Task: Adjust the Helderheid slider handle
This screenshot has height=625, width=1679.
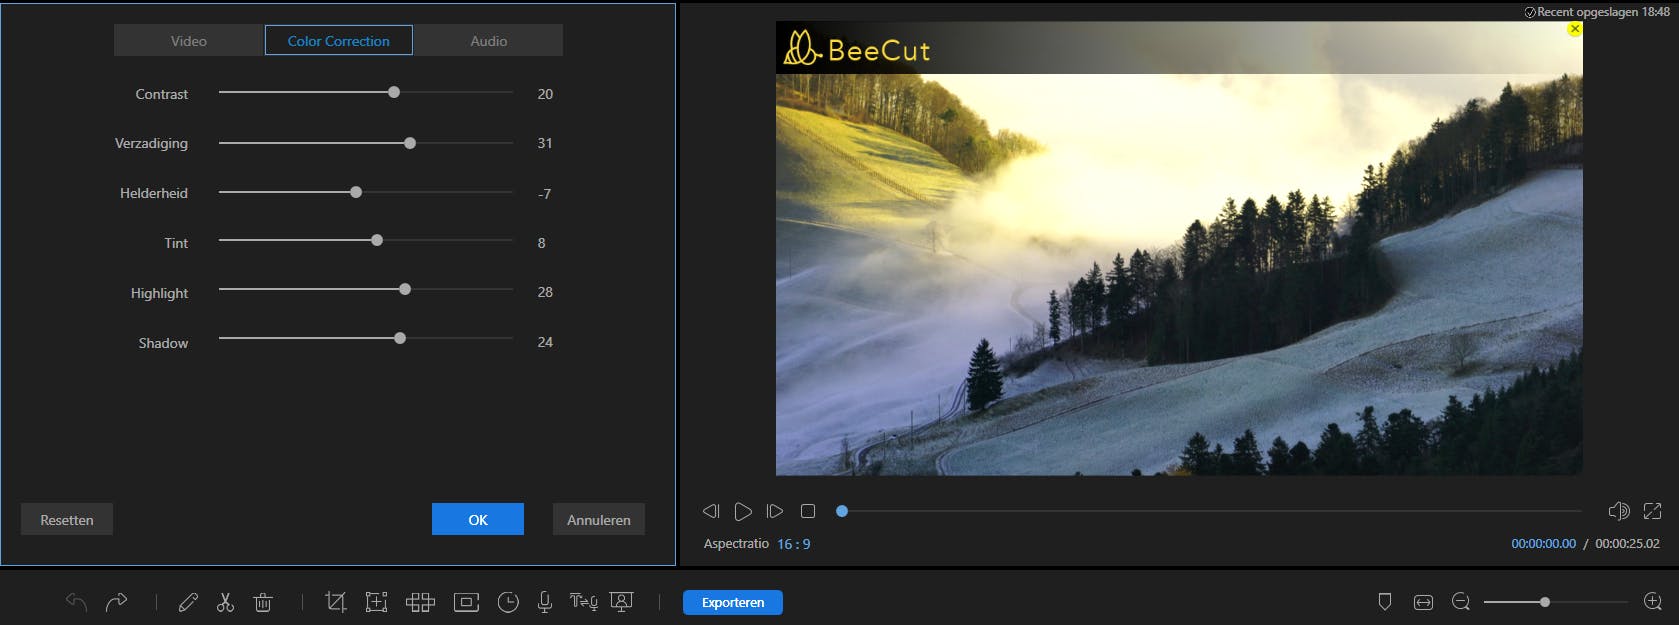Action: point(356,192)
